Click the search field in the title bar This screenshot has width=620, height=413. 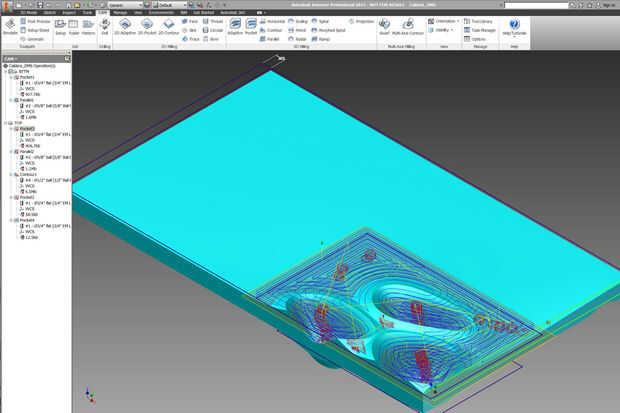536,5
